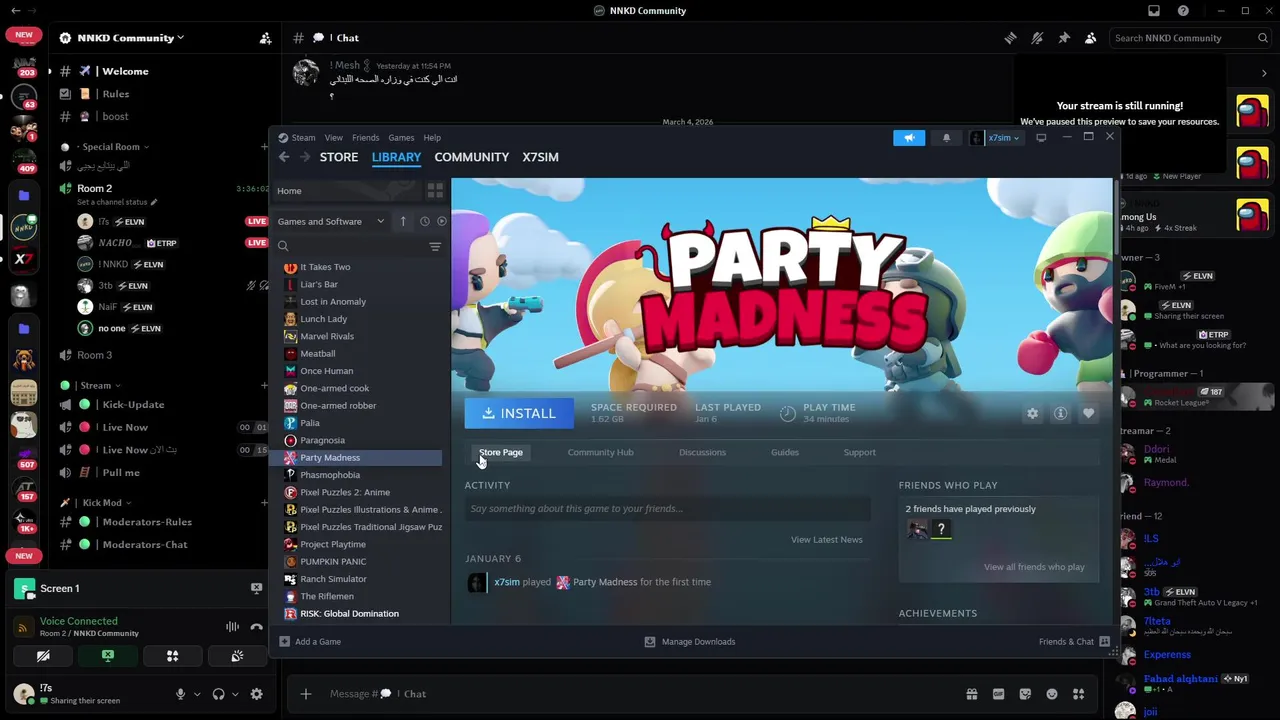Click Add a Game in Steam

310,642
